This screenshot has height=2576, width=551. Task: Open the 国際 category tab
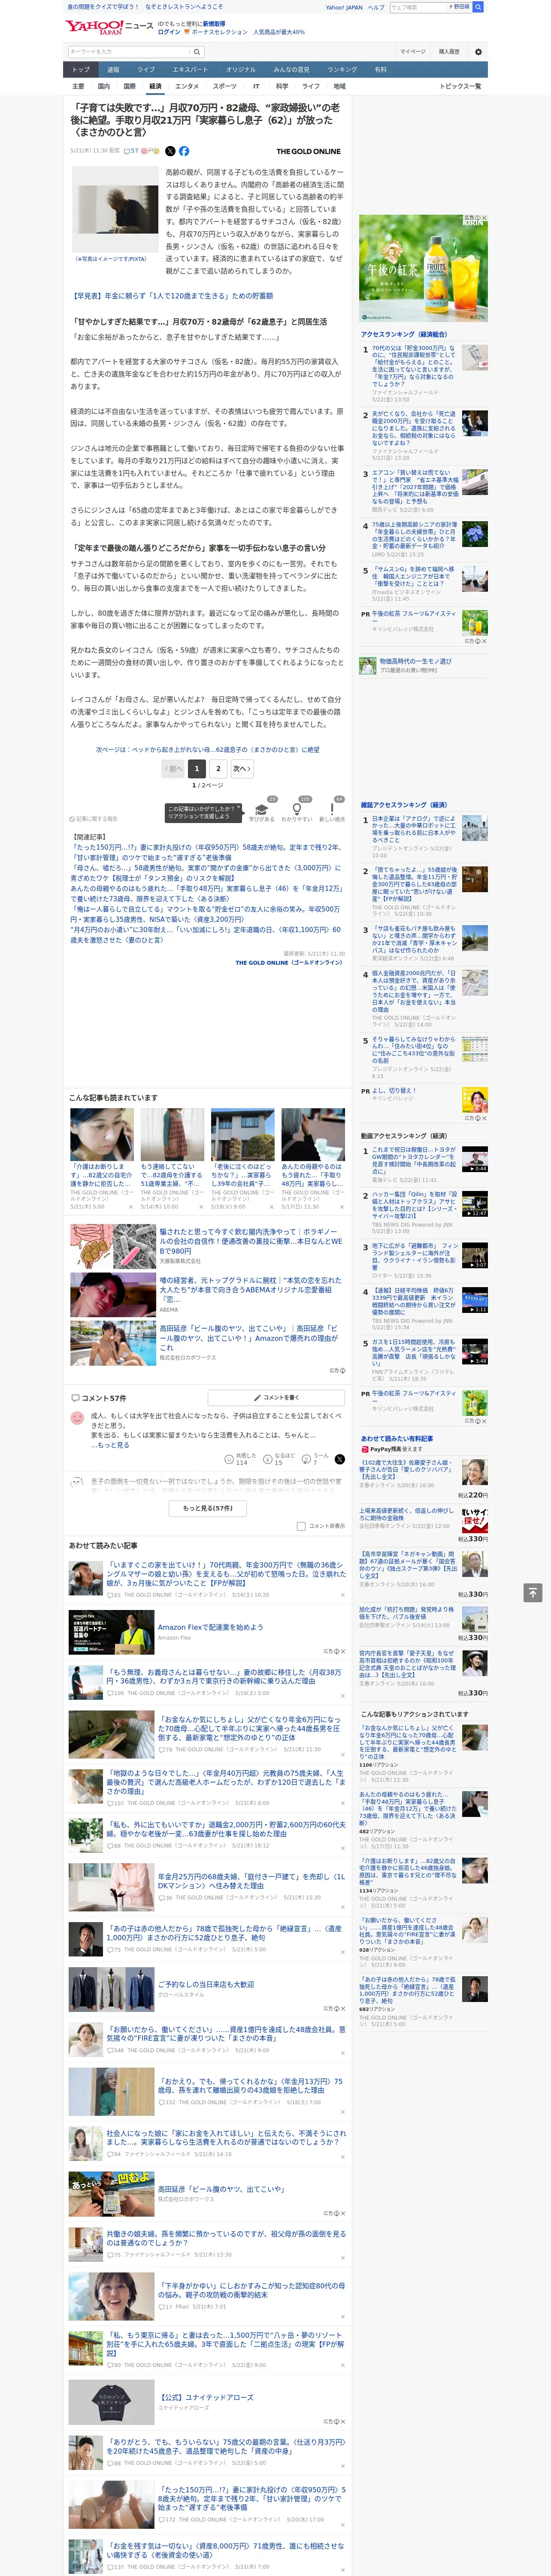click(129, 86)
